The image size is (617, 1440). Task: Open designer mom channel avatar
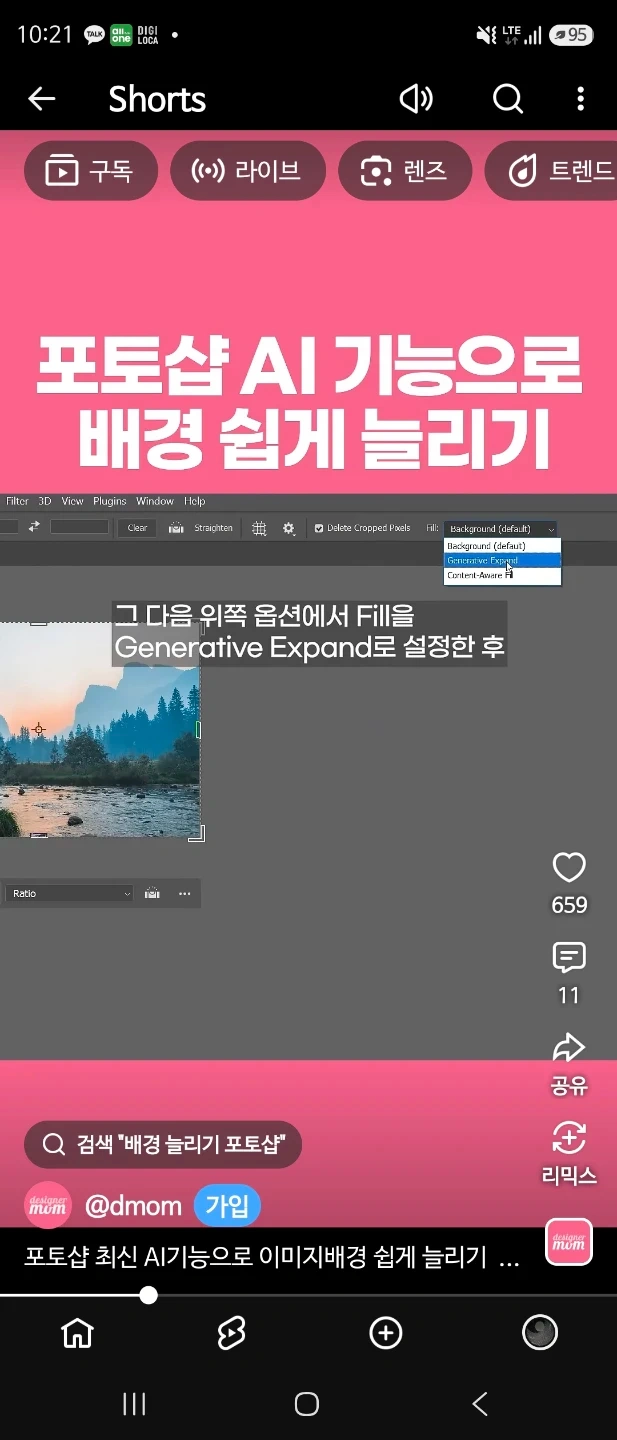[48, 1205]
